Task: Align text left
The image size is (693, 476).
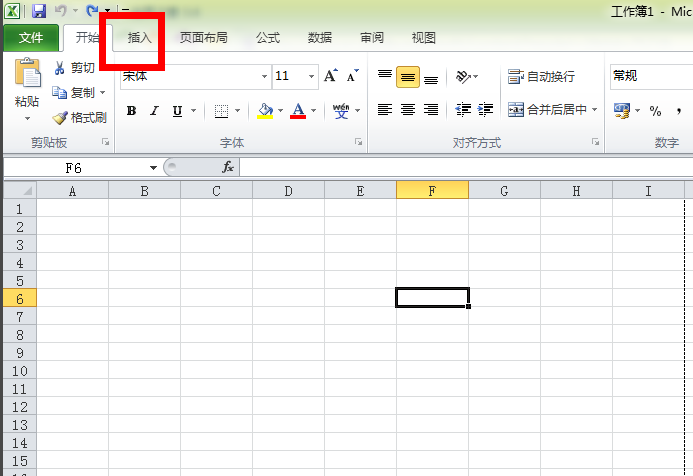Action: (x=385, y=109)
